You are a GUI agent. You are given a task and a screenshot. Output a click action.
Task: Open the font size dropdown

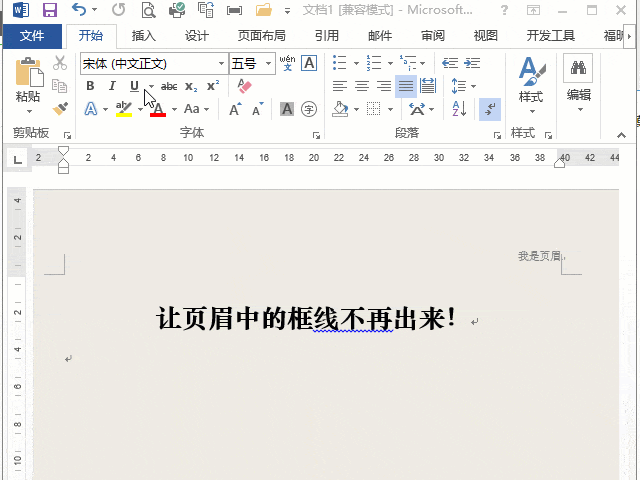[268, 63]
